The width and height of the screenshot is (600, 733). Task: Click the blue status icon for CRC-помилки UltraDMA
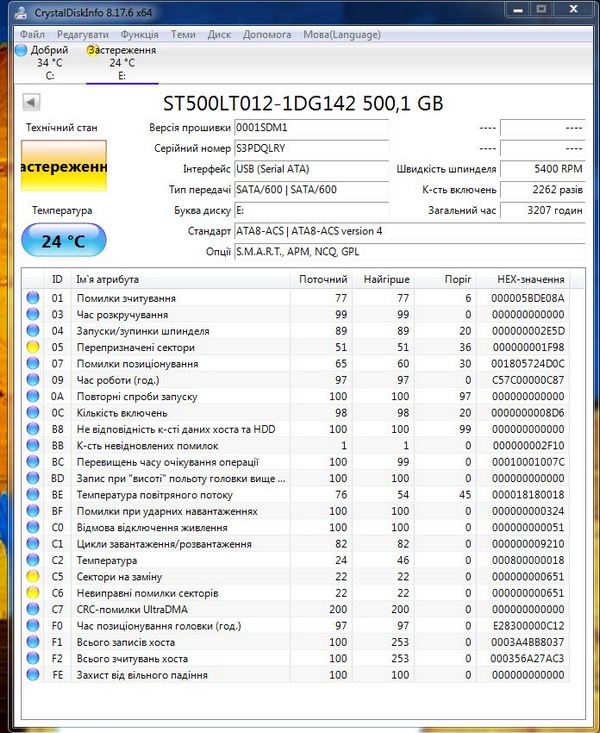(x=34, y=610)
